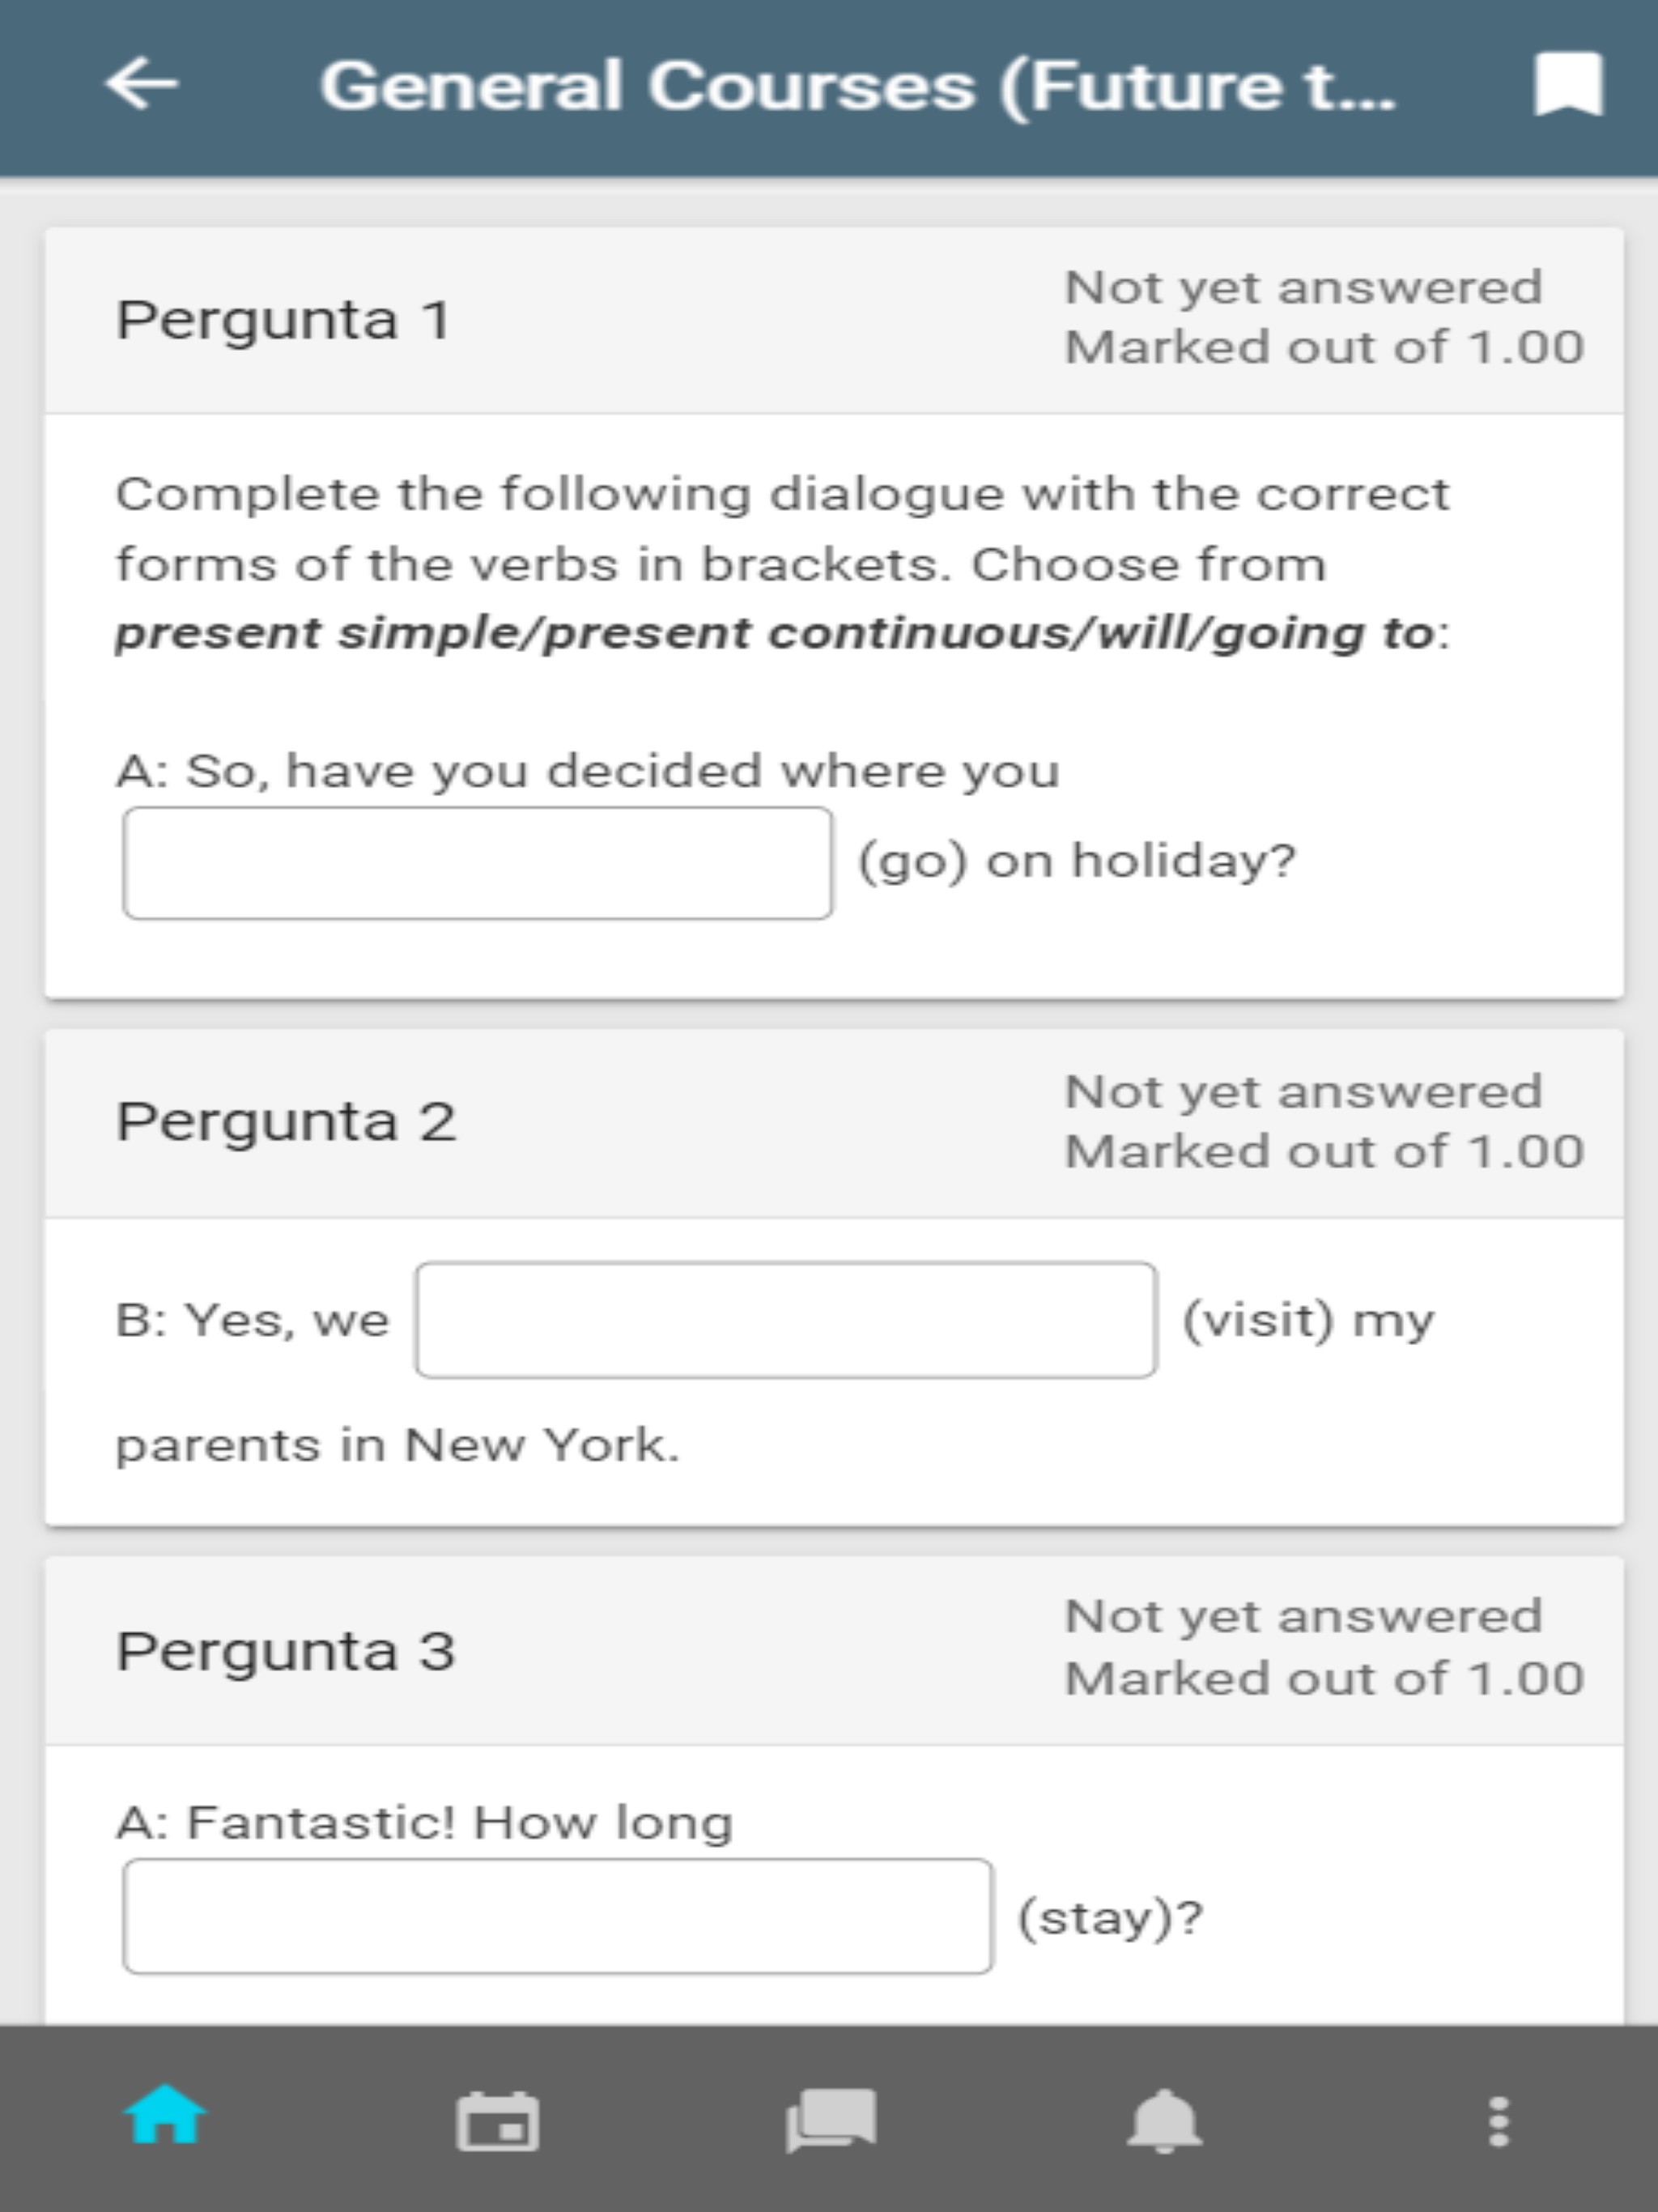1658x2212 pixels.
Task: Focus the (stay) answer field in Pergunta 3
Action: [x=558, y=1916]
